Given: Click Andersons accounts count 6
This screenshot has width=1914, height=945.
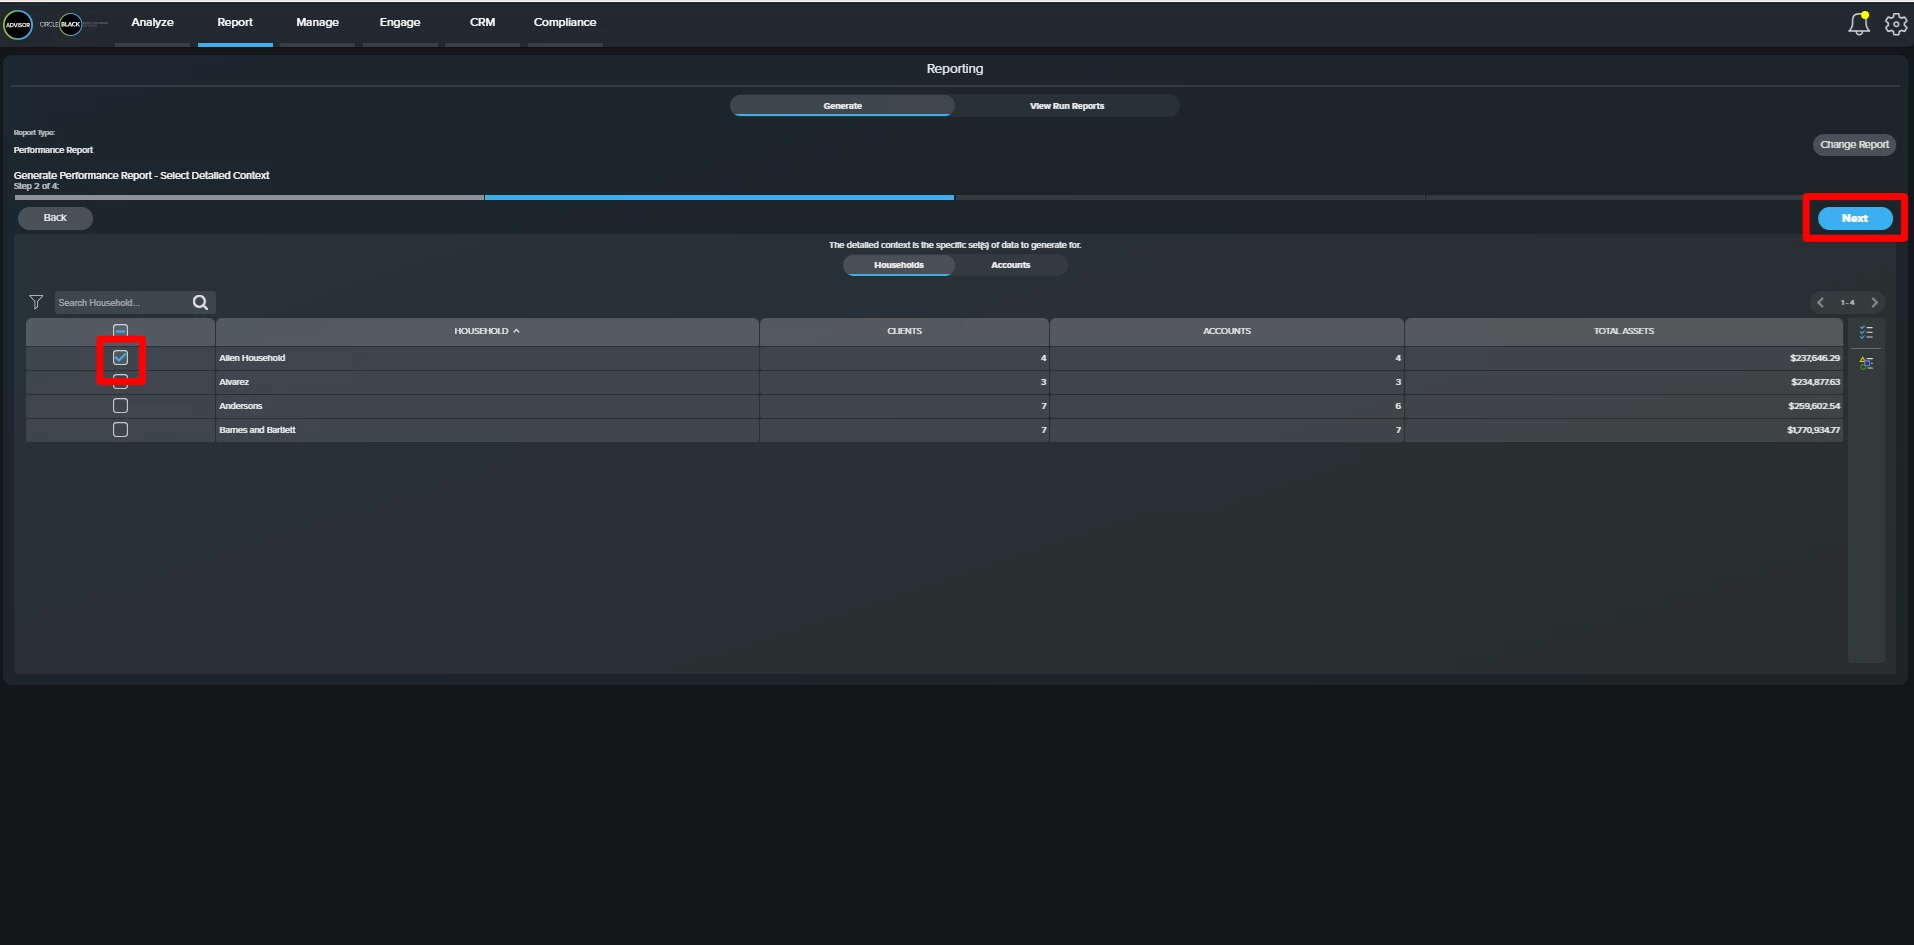Looking at the screenshot, I should pyautogui.click(x=1398, y=406).
